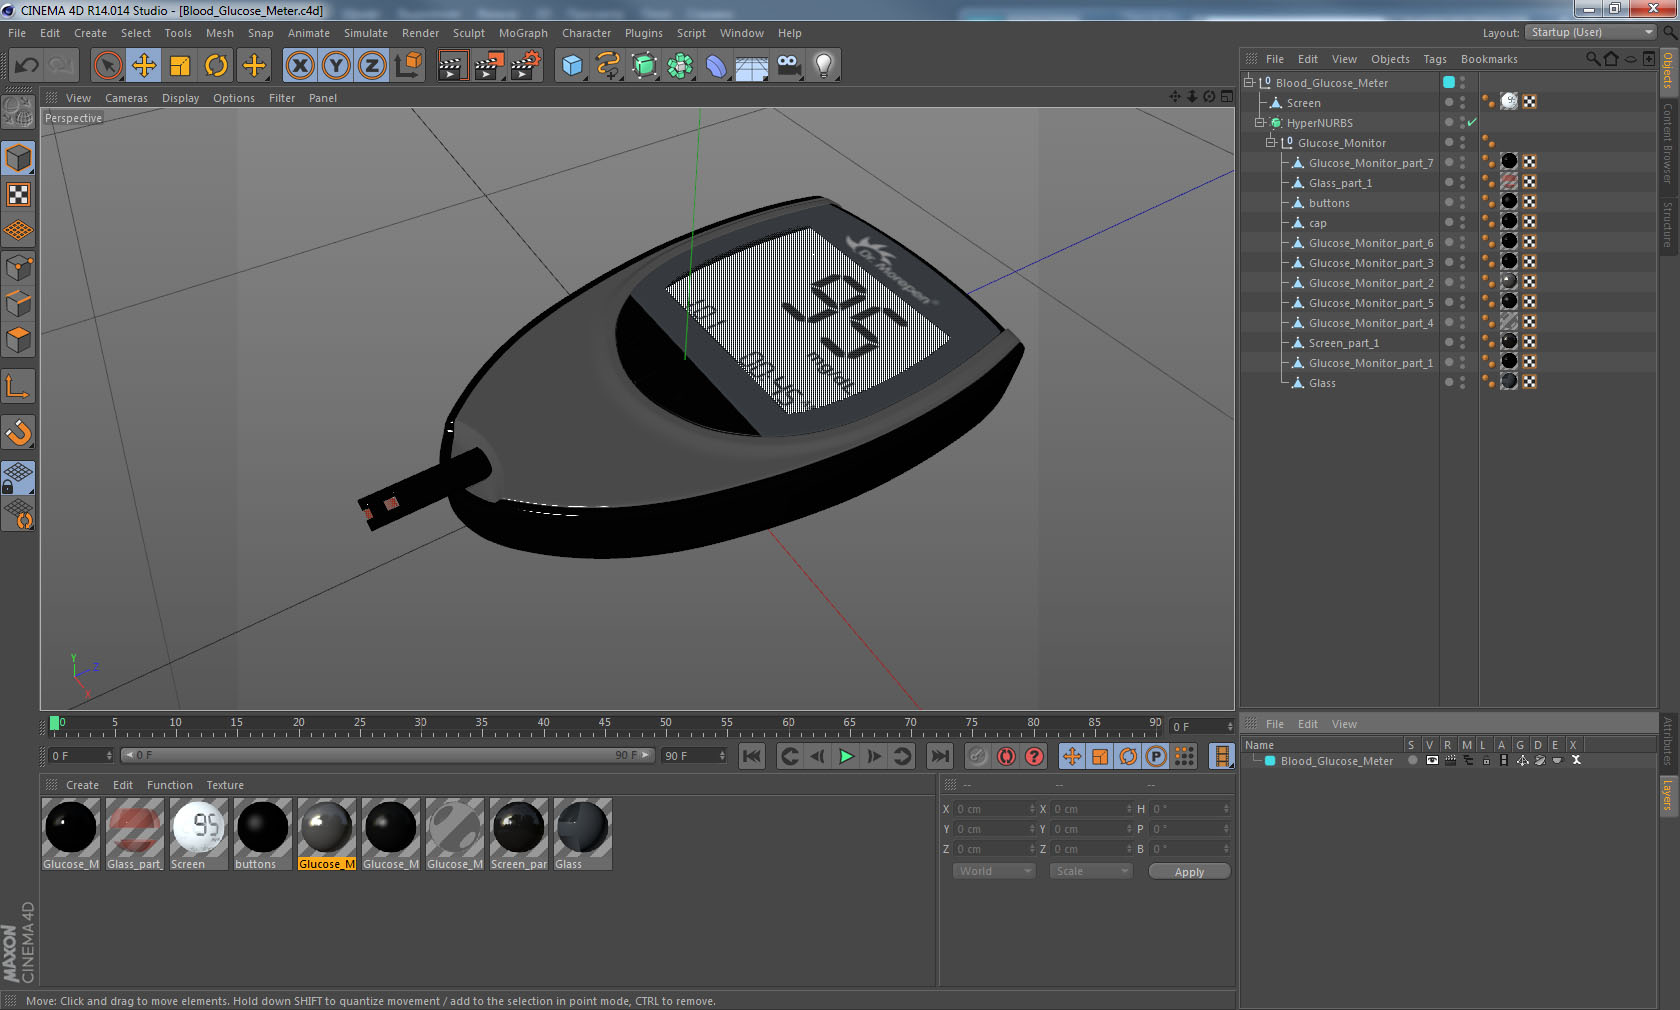
Task: Click the X position input field
Action: (x=993, y=809)
